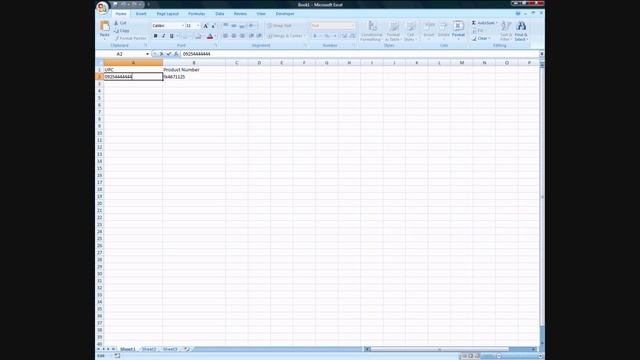Click Insert Function fx icon
This screenshot has height=360, width=640.
(176, 54)
